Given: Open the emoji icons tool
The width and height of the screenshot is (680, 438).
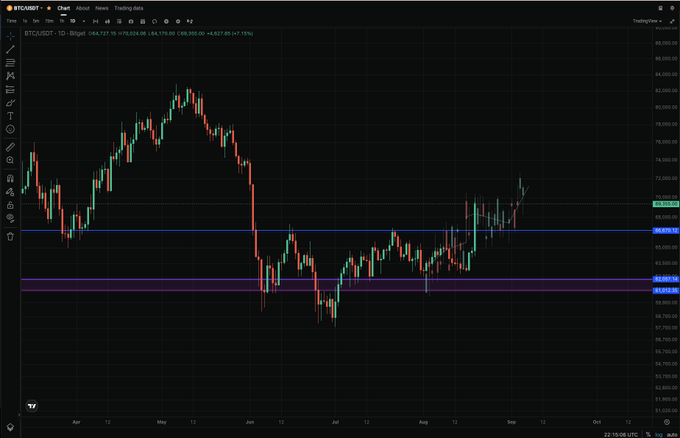Looking at the screenshot, I should [x=10, y=129].
